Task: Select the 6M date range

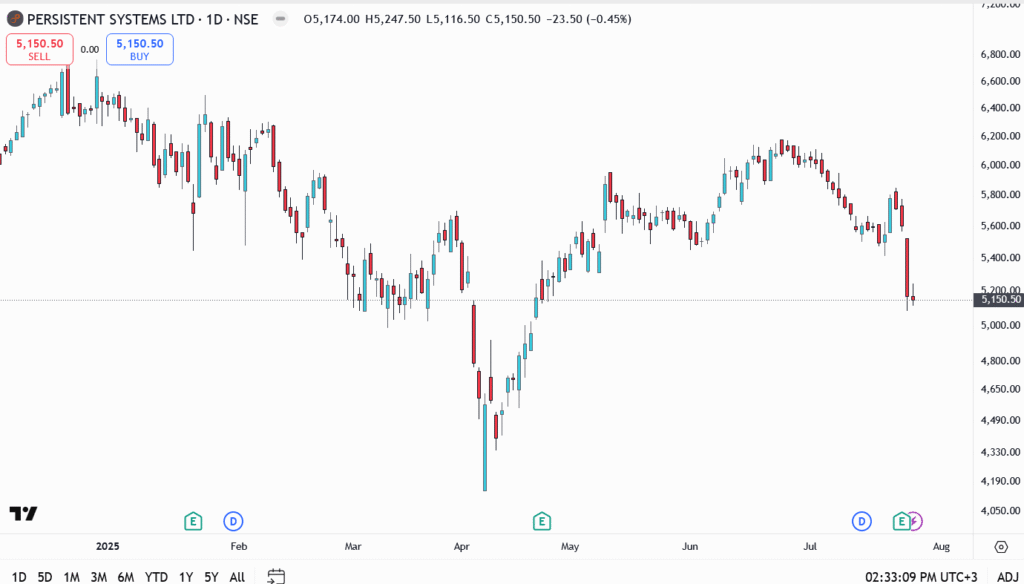Action: pos(125,577)
